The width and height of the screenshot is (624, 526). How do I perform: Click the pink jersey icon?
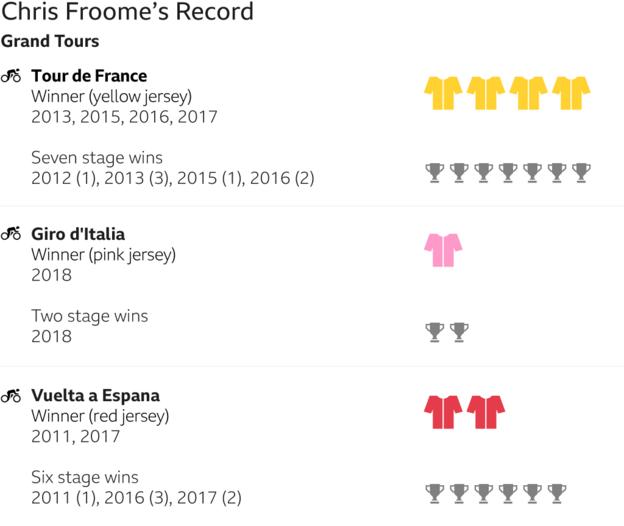443,250
